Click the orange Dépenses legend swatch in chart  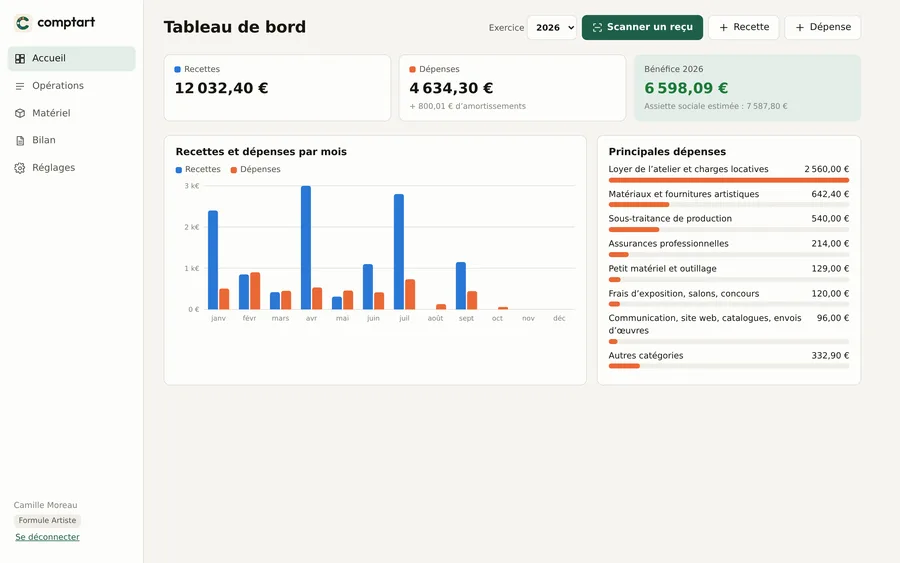click(x=234, y=170)
